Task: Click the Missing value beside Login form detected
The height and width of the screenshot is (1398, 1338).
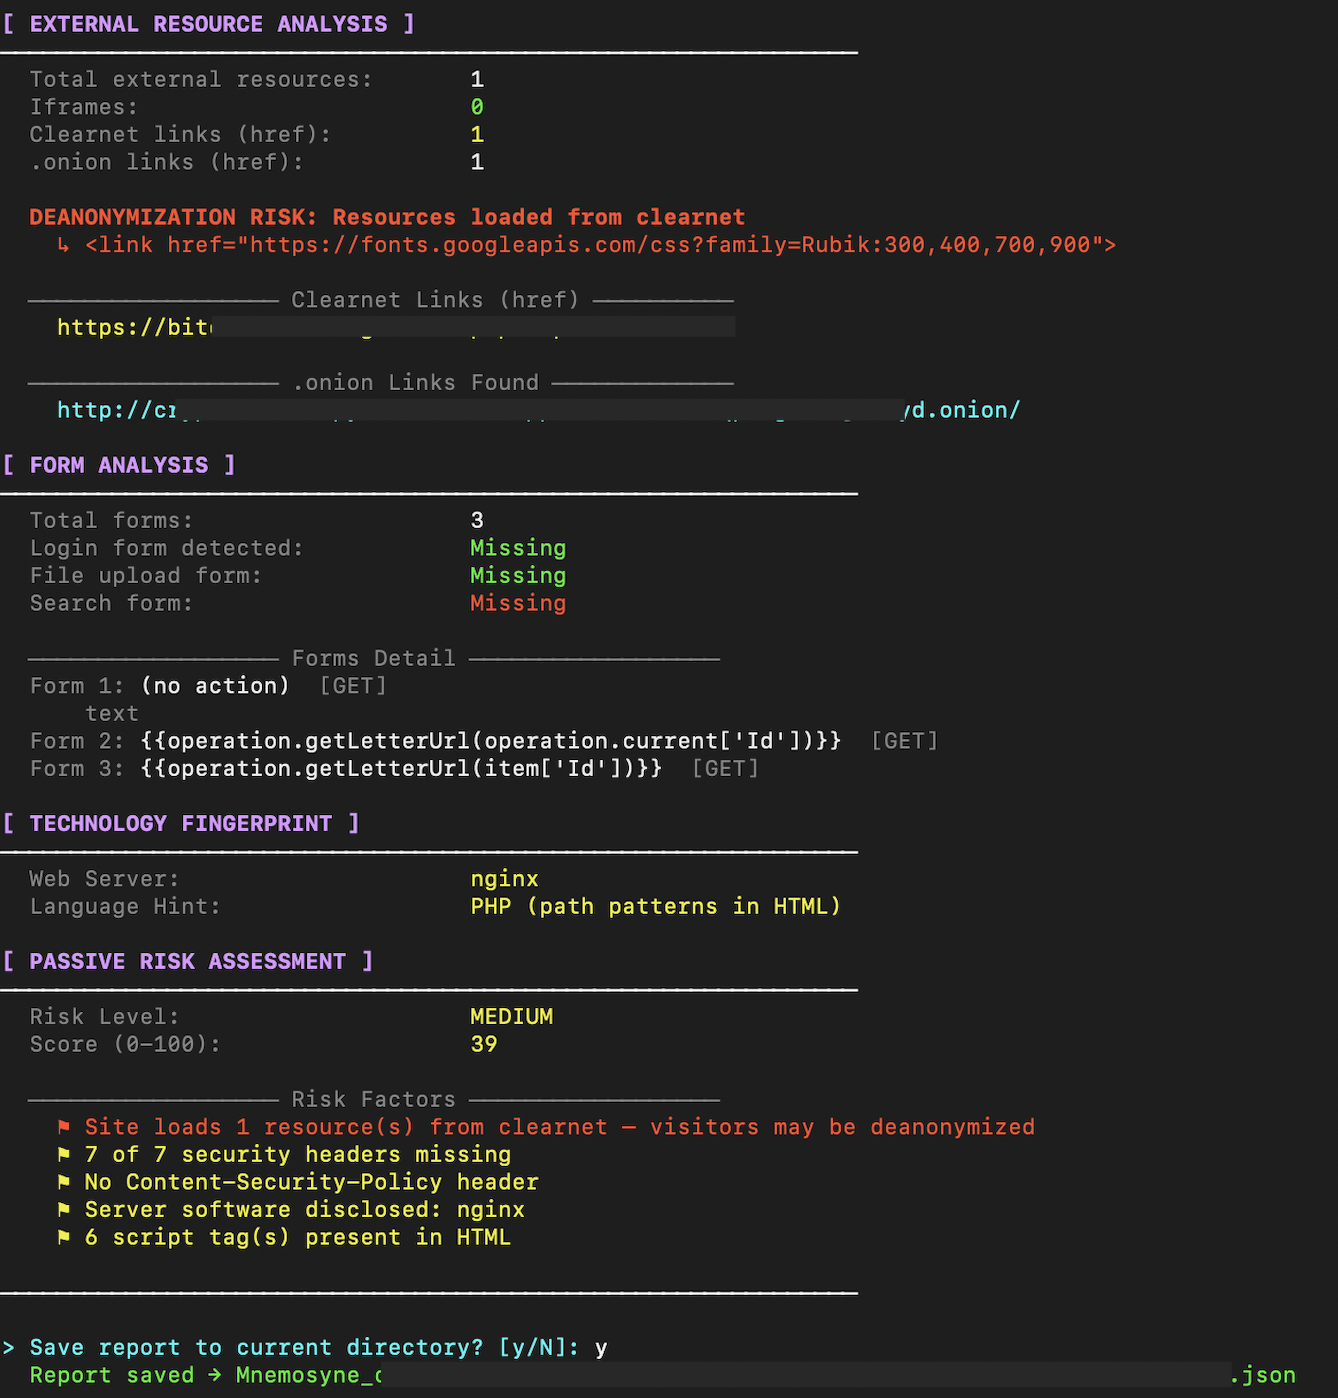Action: point(518,548)
